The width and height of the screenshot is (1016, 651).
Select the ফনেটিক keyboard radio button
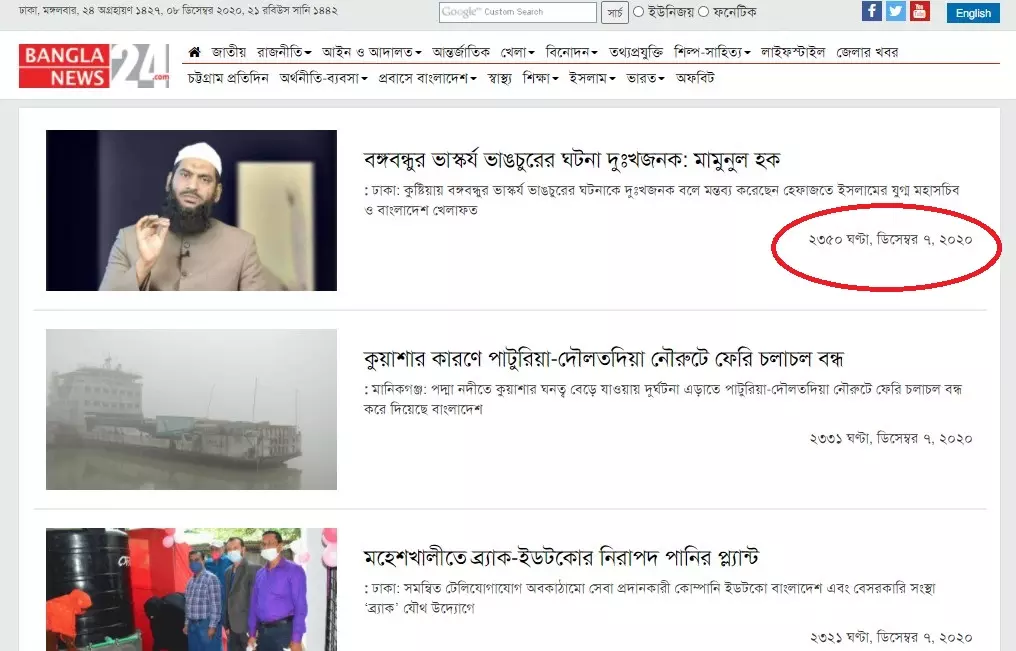tap(704, 12)
